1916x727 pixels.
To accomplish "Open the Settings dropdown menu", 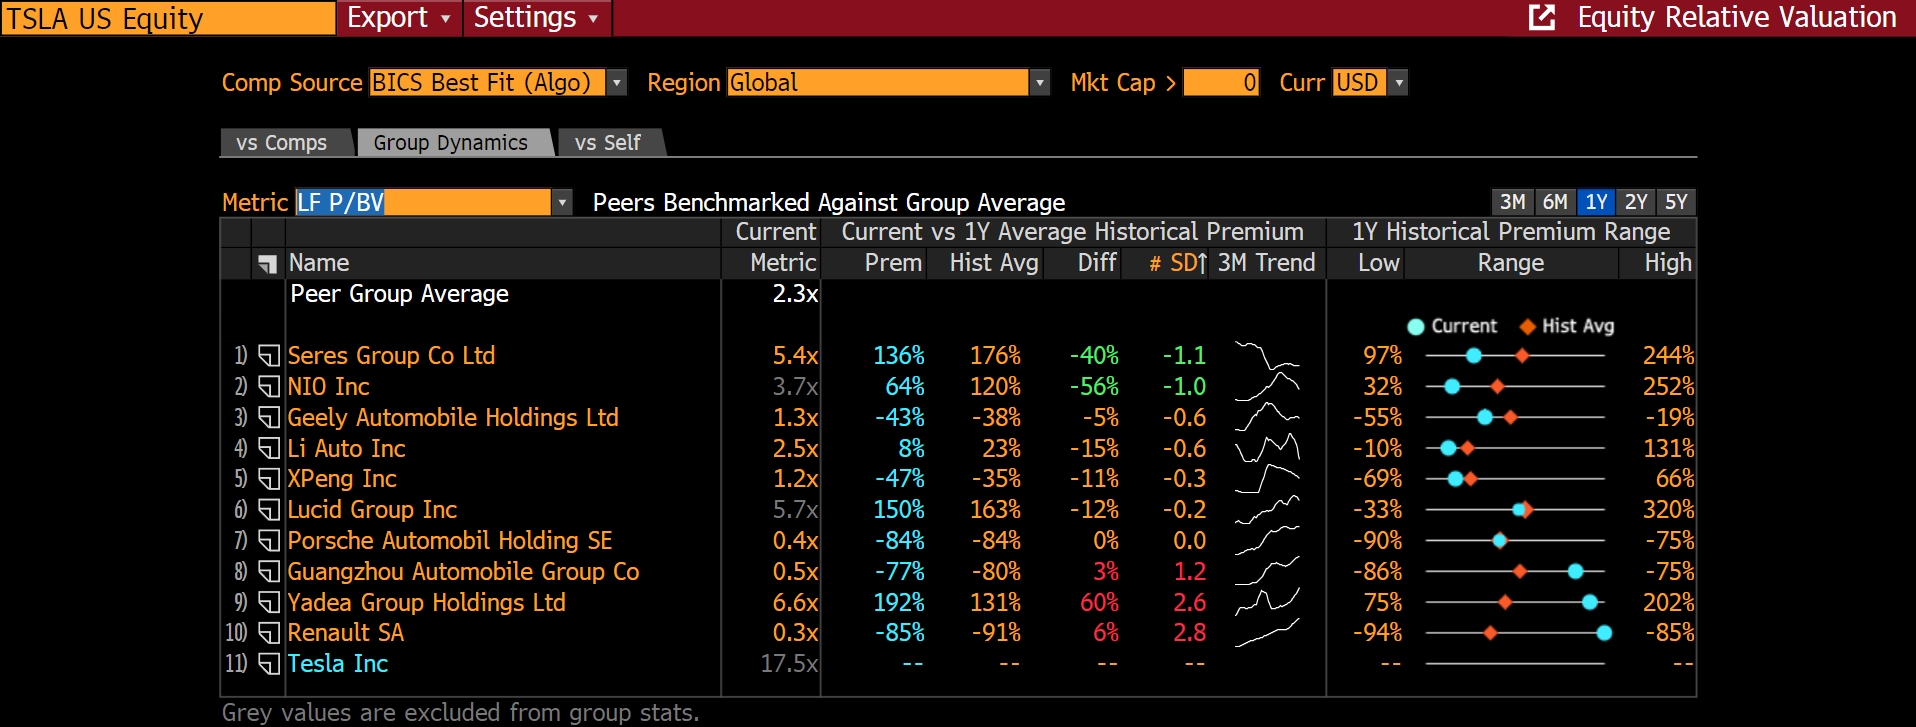I will click(x=537, y=18).
